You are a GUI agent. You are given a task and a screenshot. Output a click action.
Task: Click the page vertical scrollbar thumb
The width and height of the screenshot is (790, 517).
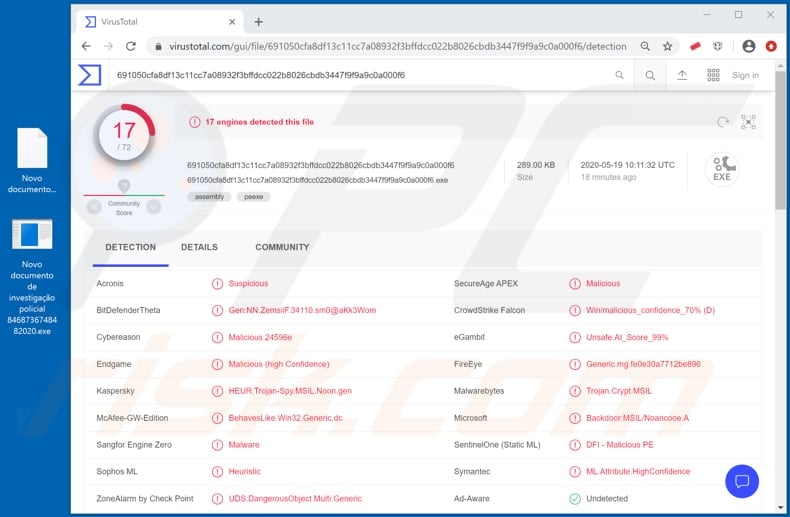coord(780,140)
